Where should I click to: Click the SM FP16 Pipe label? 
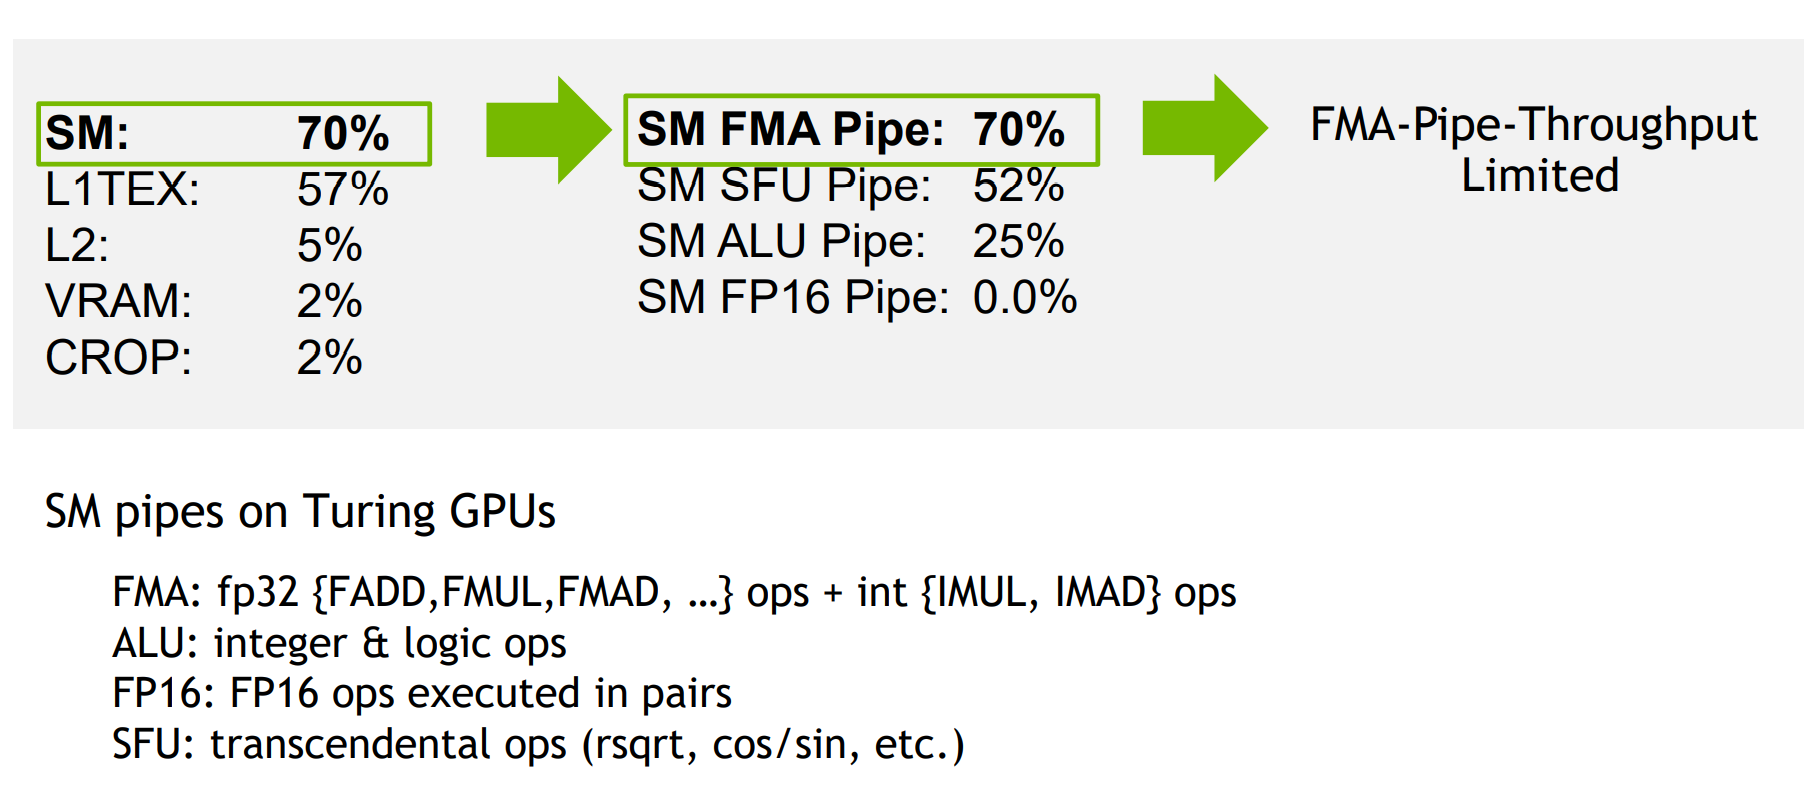793,298
